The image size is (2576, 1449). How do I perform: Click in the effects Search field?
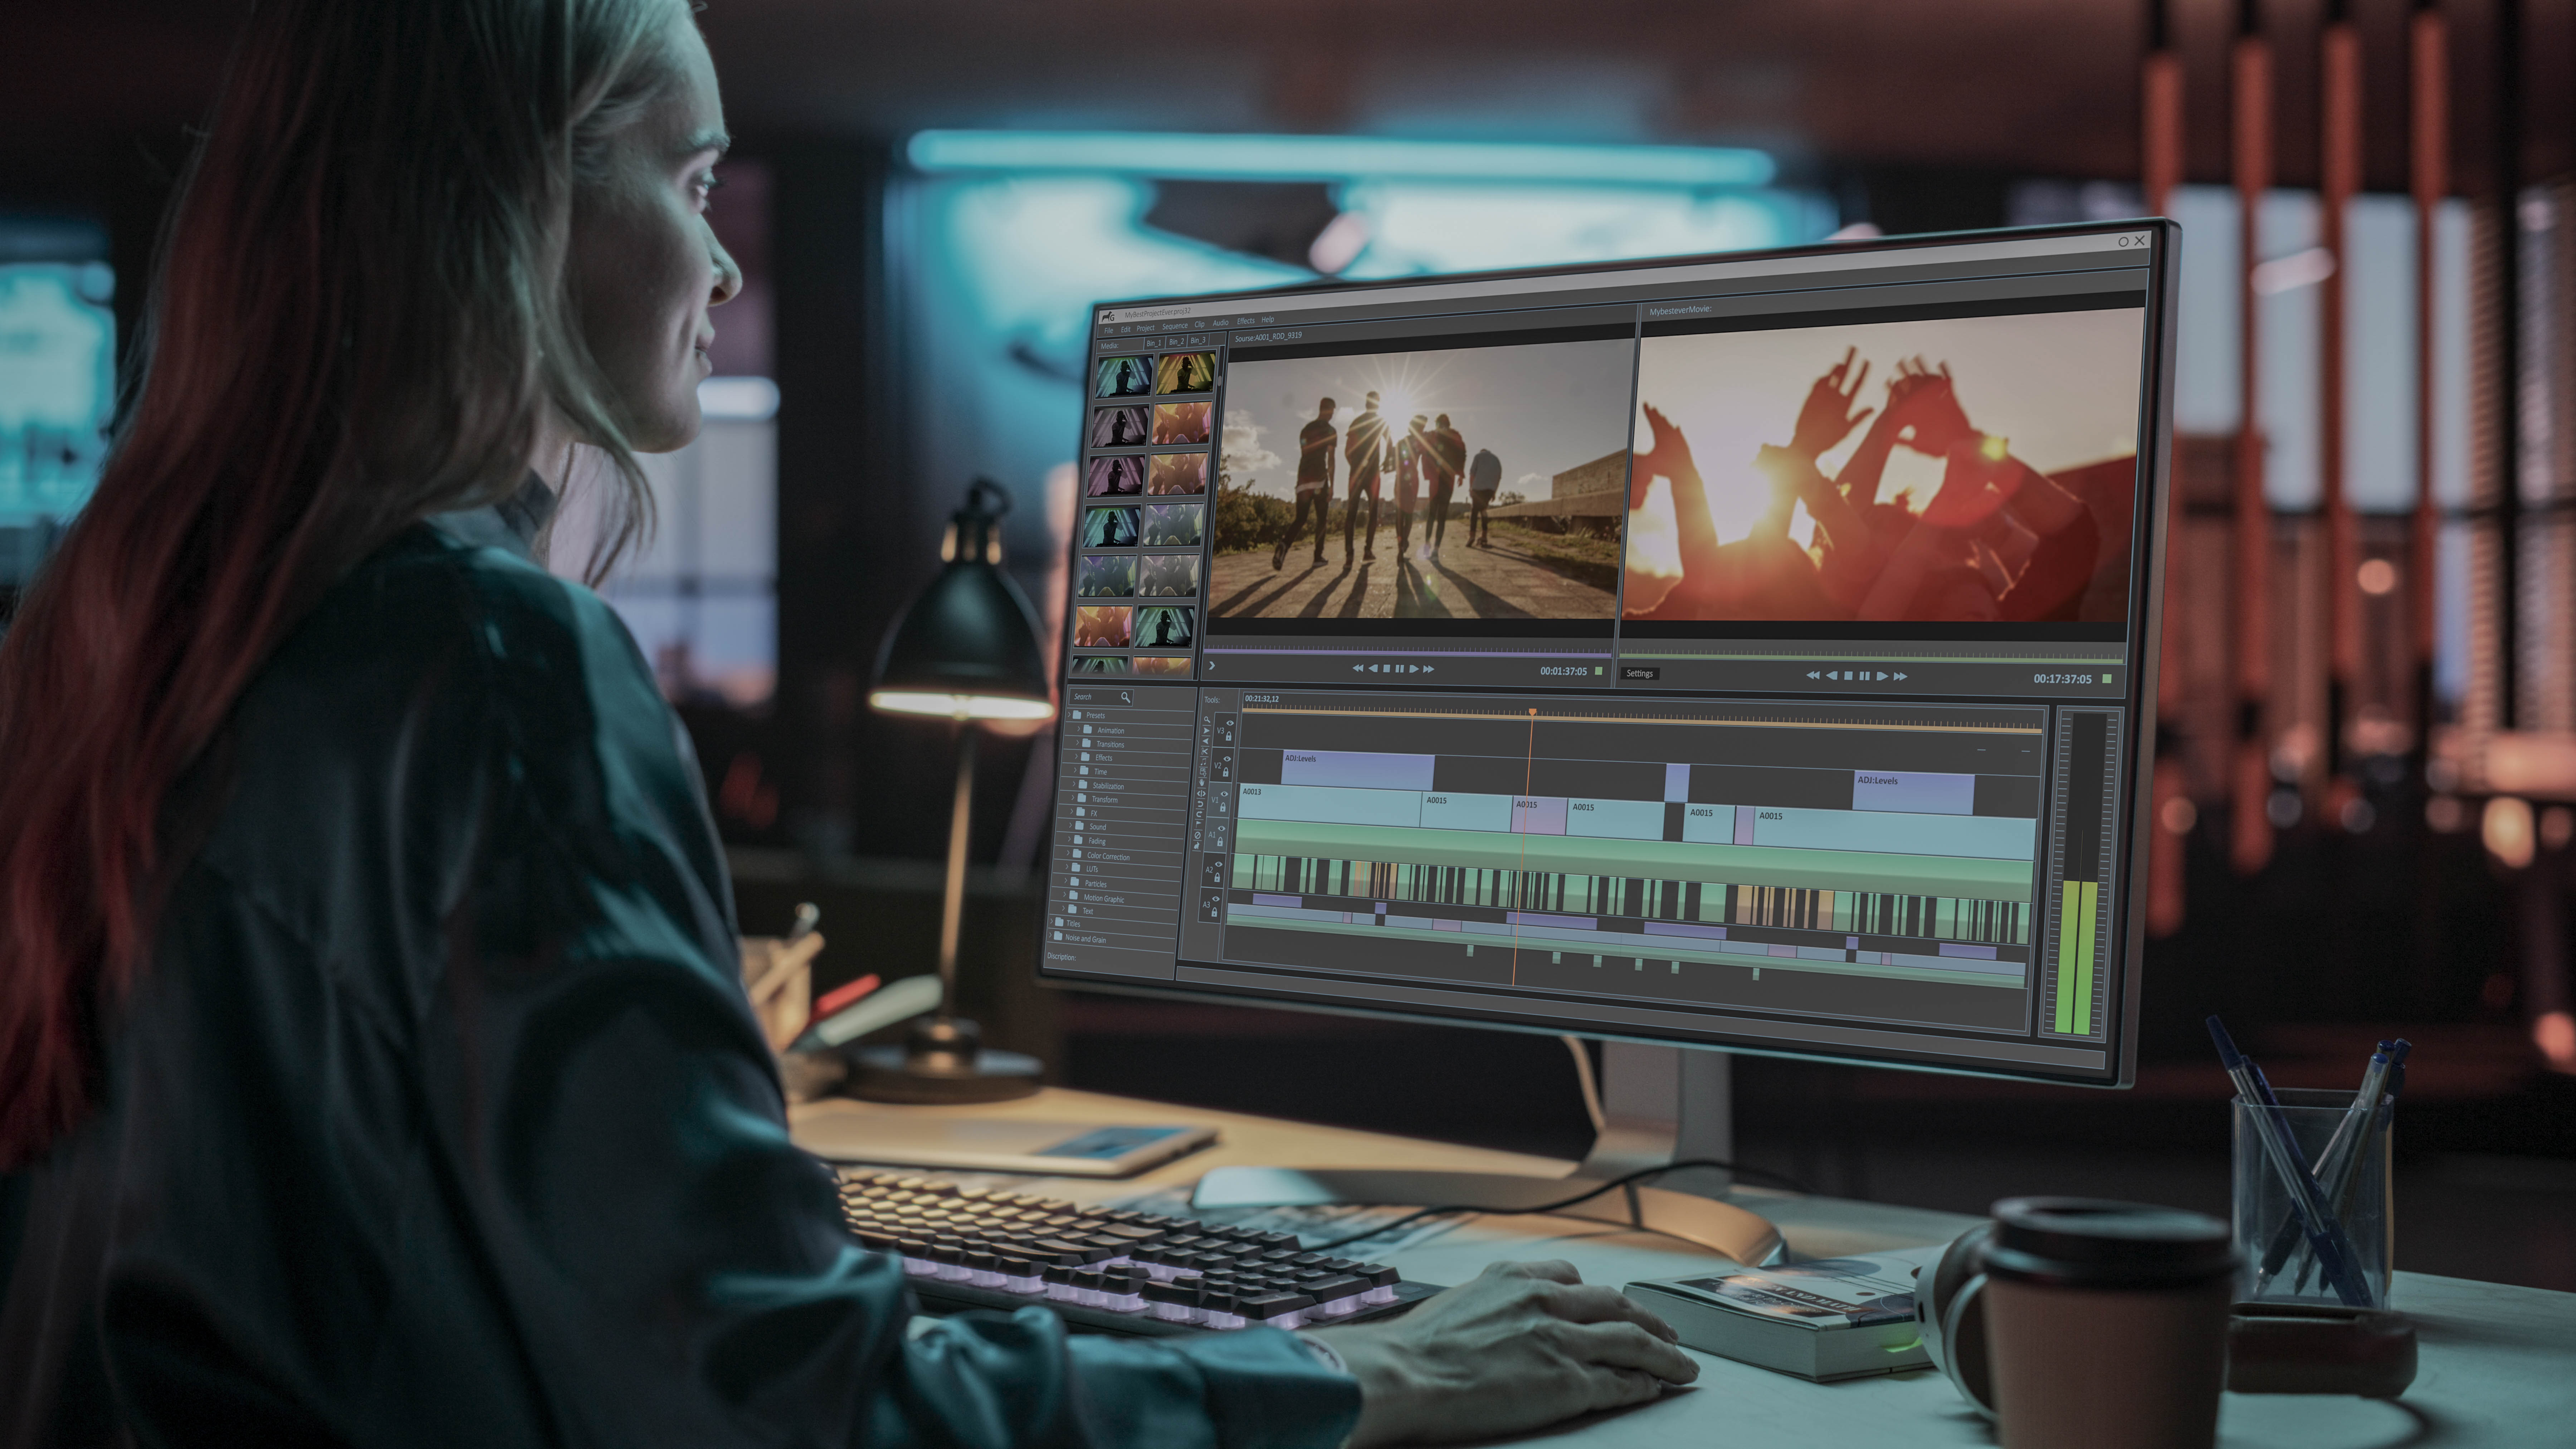[1100, 697]
